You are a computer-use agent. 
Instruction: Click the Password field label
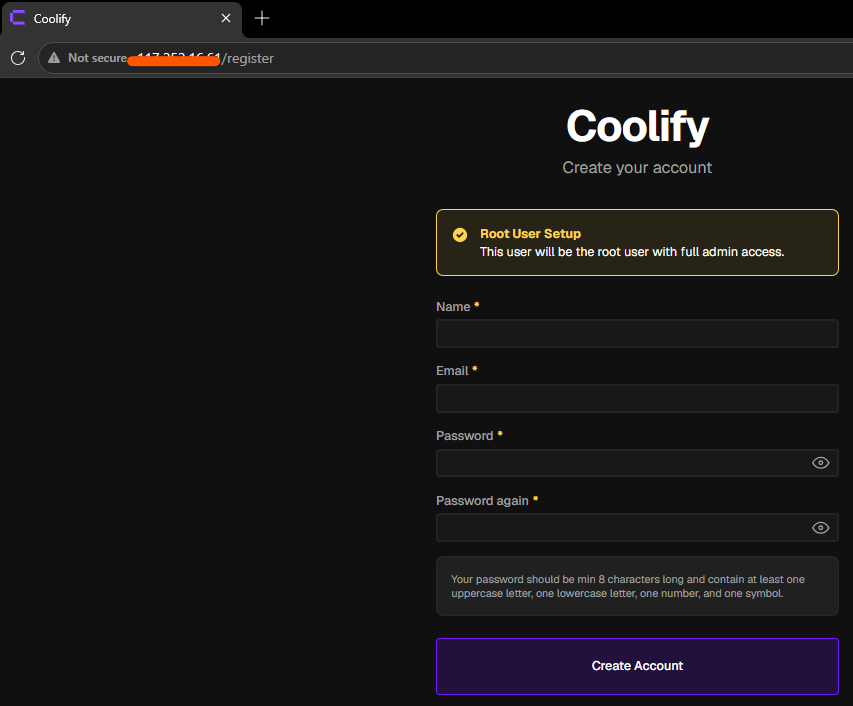pos(465,436)
